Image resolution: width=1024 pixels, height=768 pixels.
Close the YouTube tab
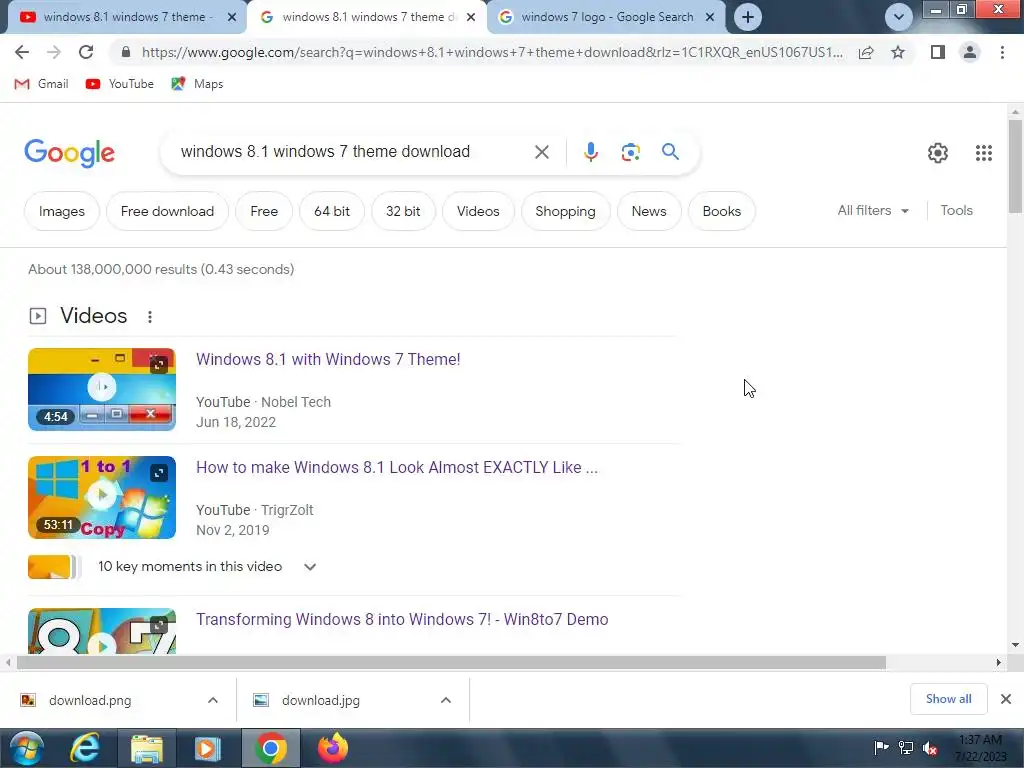click(231, 17)
